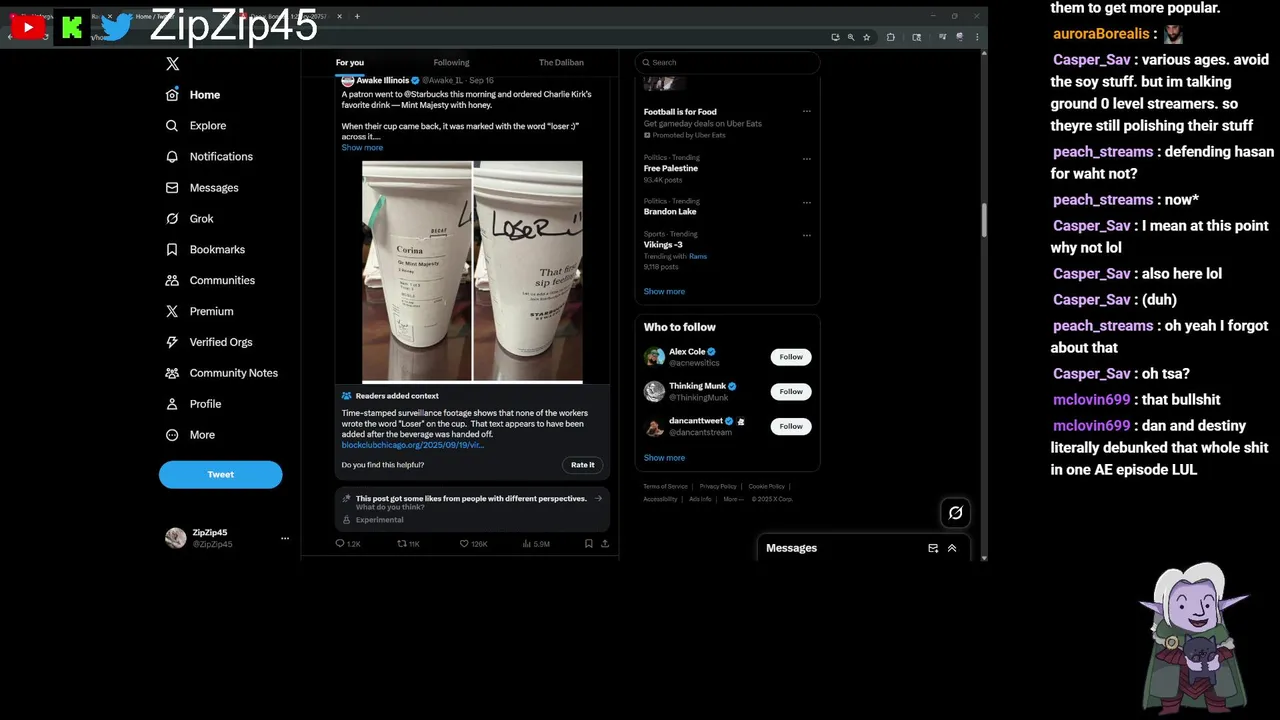The height and width of the screenshot is (720, 1280).
Task: Open Messages via its envelope icon
Action: pos(172,188)
